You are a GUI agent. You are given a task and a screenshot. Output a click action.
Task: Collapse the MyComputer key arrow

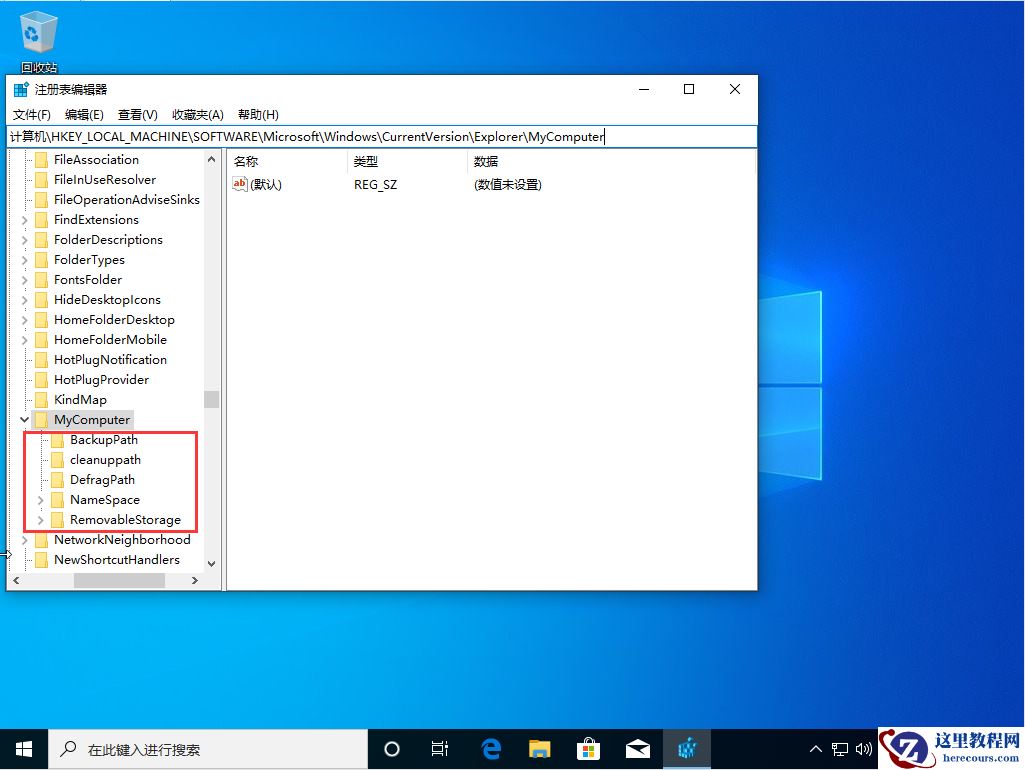coord(24,419)
